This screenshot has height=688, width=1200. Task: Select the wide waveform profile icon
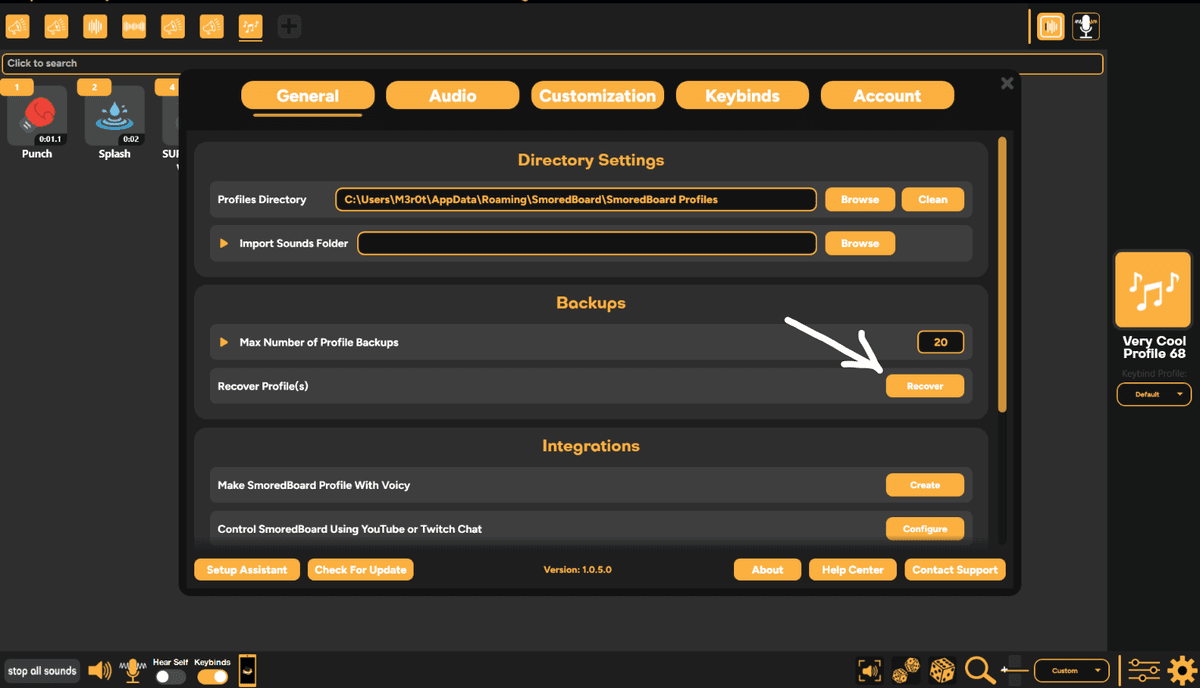click(x=134, y=26)
